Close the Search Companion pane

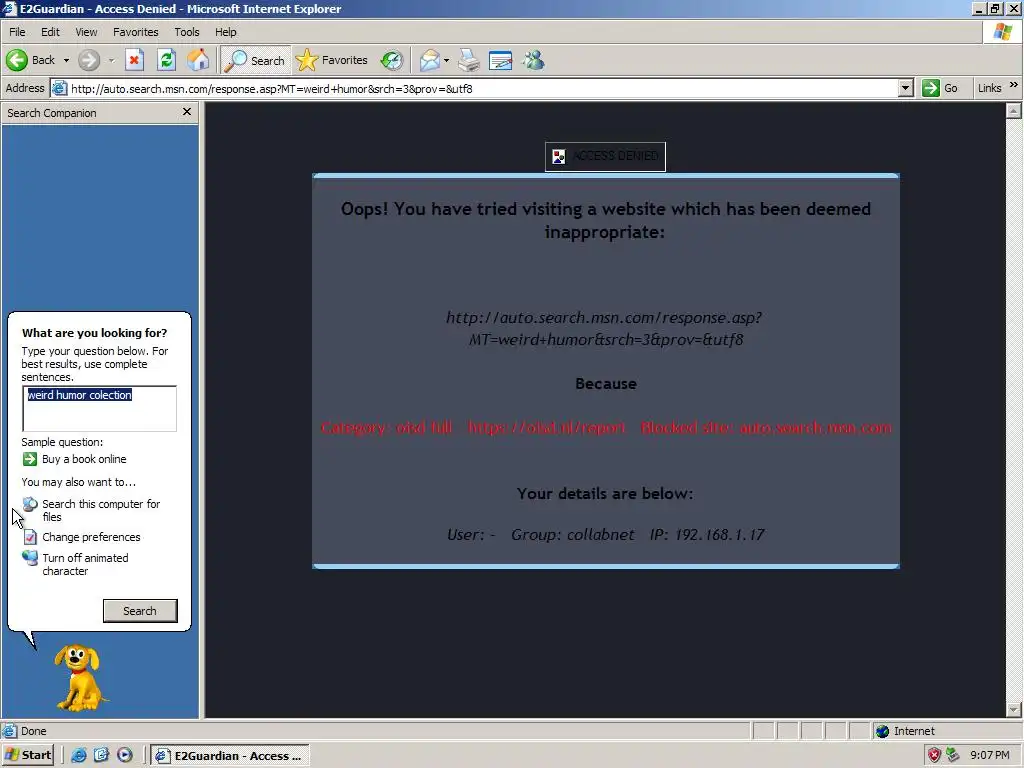click(x=187, y=112)
